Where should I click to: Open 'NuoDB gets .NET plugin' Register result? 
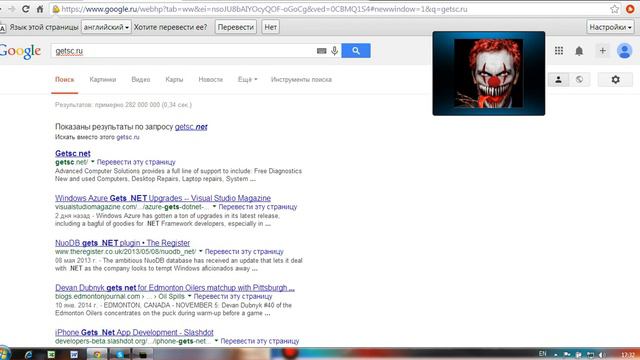tap(122, 243)
